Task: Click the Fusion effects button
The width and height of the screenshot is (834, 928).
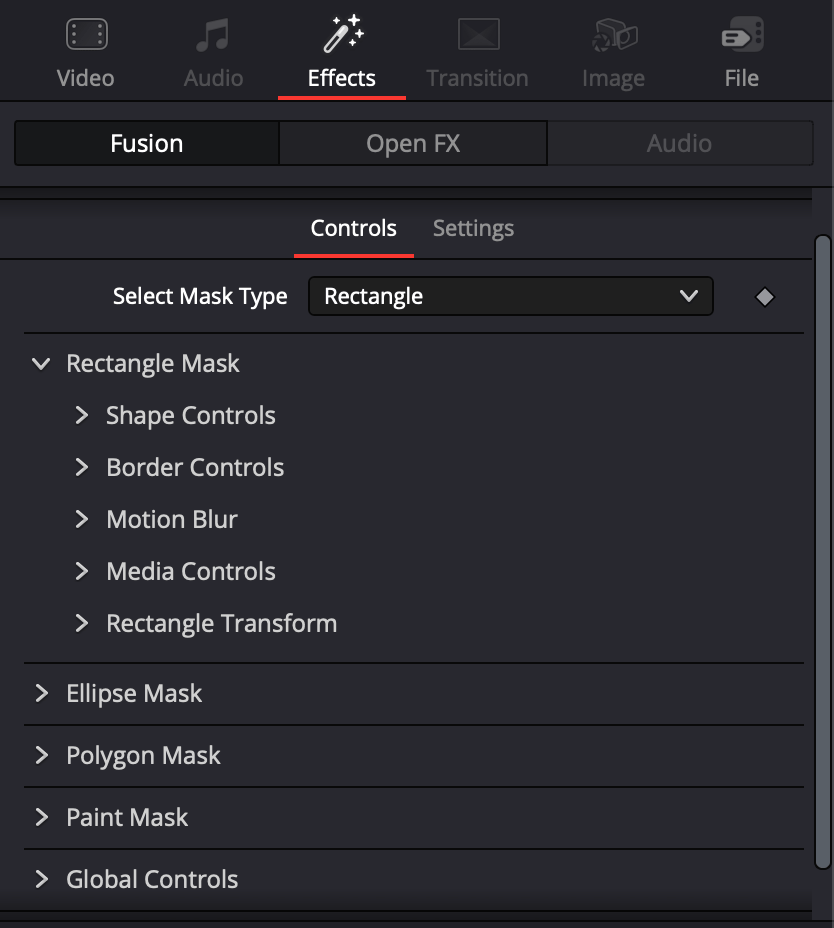Action: [x=147, y=143]
